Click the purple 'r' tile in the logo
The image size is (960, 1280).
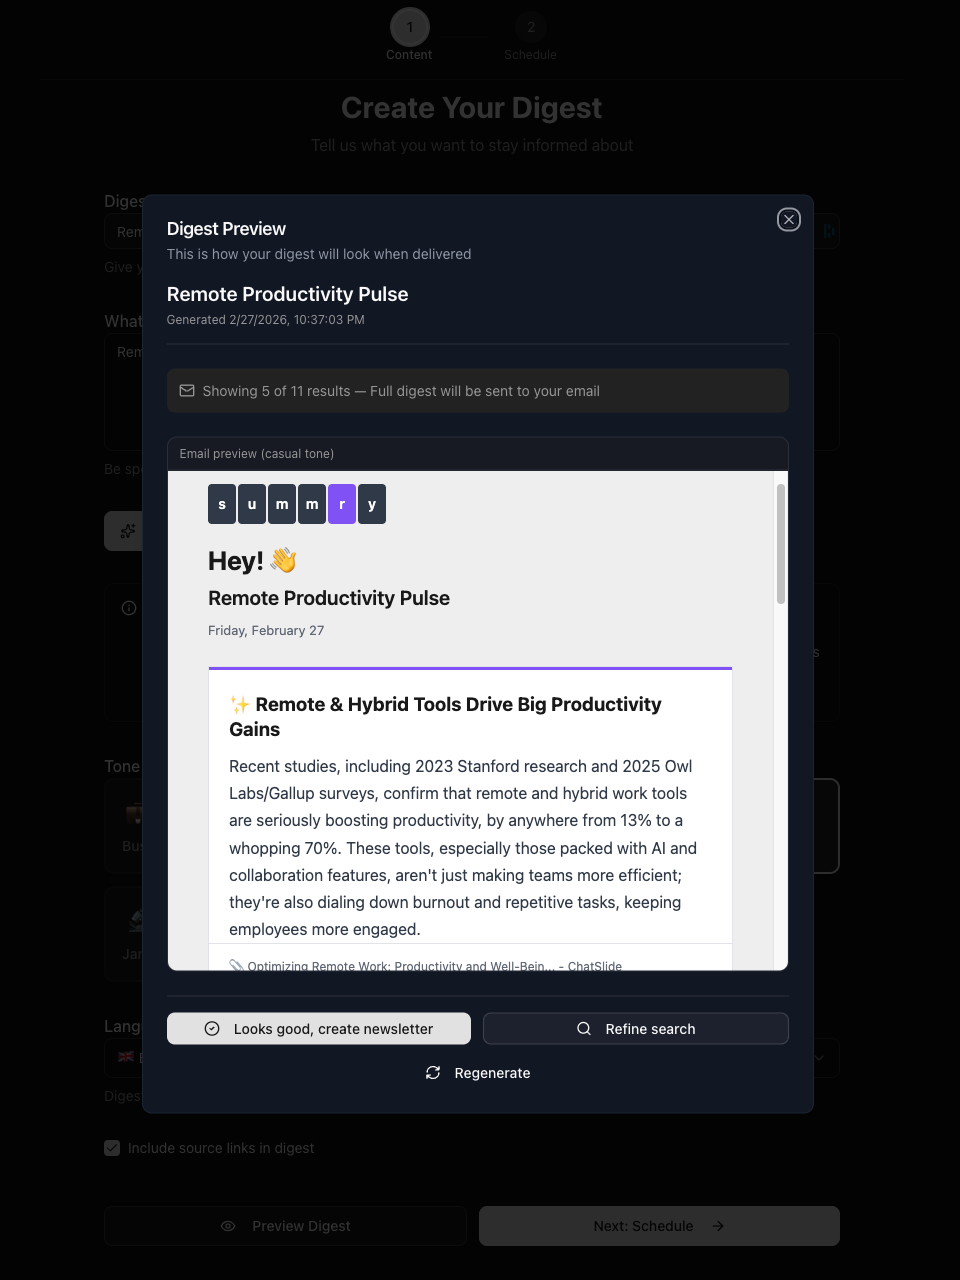(x=342, y=504)
